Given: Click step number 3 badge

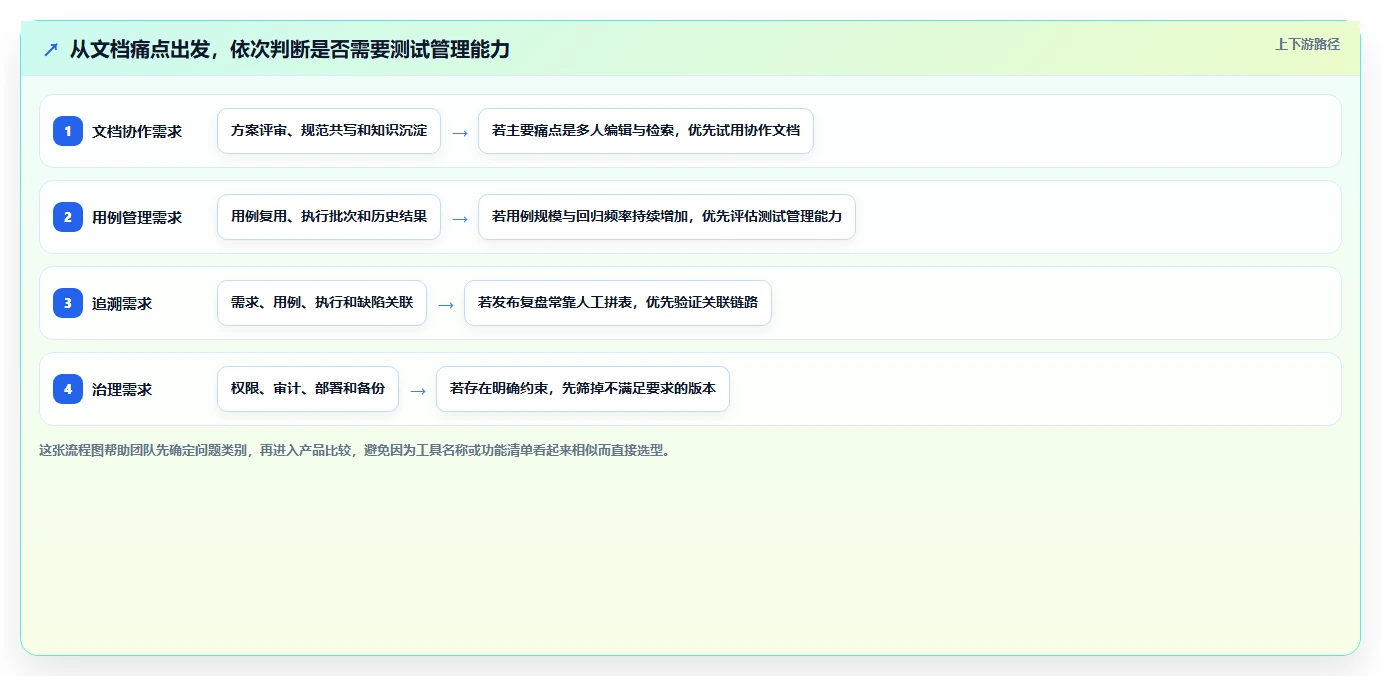Looking at the screenshot, I should [68, 303].
